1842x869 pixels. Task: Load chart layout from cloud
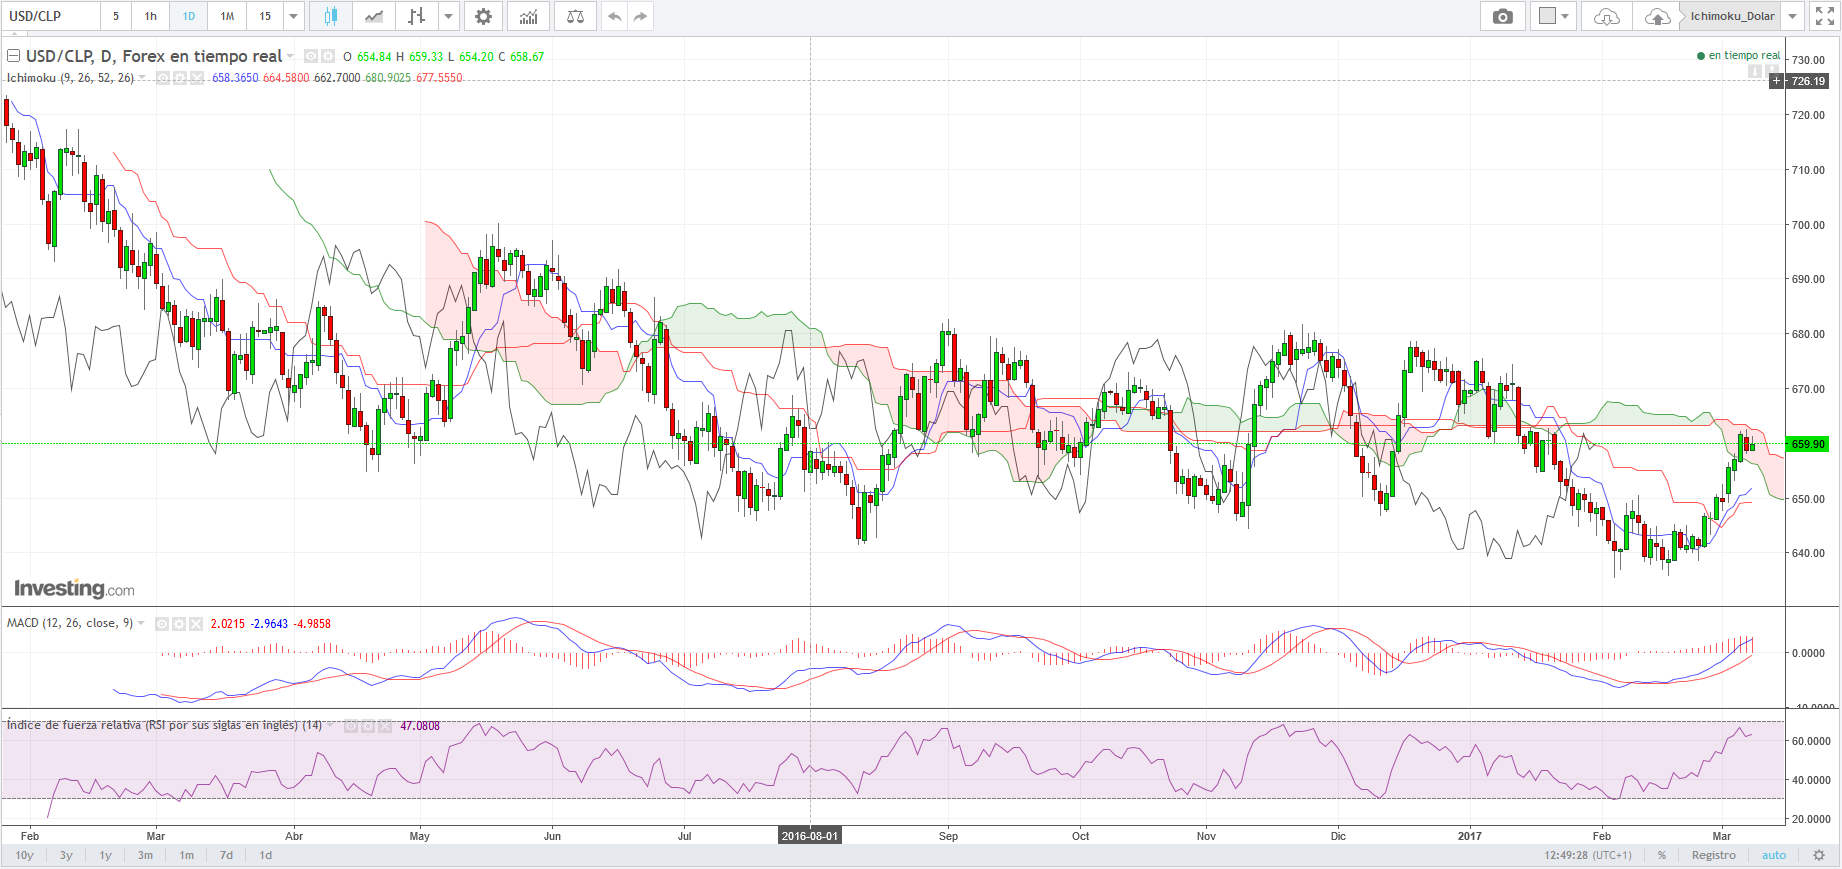point(1606,16)
